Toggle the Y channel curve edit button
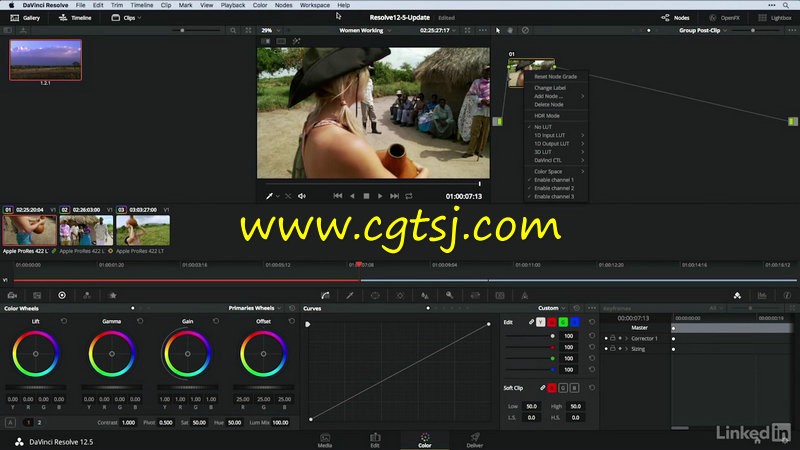800x450 pixels. click(541, 322)
